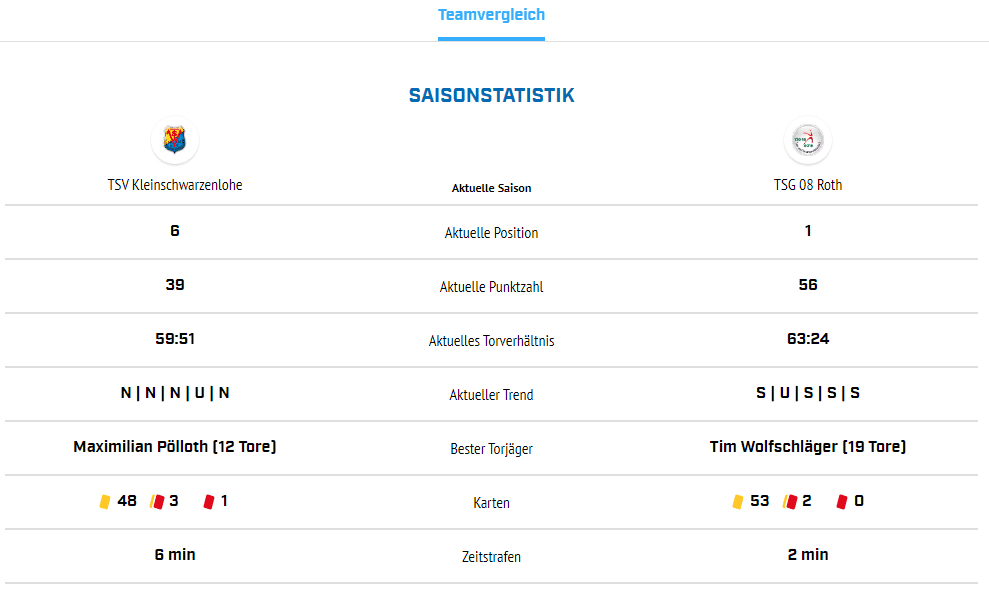Click Kleinschwarzenlohe's yellow-red card icon
989x606 pixels.
click(157, 502)
